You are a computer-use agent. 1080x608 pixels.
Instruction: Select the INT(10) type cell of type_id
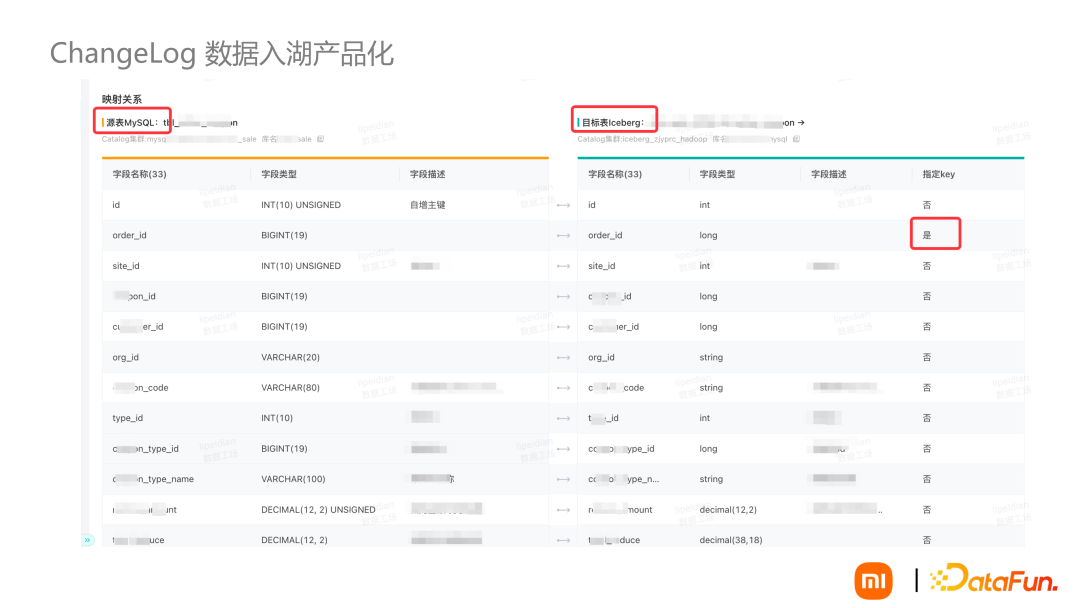(x=277, y=418)
